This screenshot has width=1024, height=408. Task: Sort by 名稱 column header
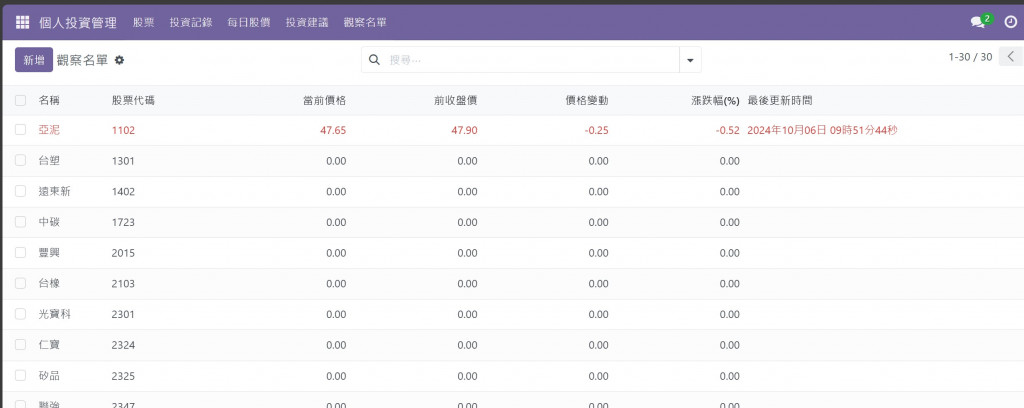(49, 101)
